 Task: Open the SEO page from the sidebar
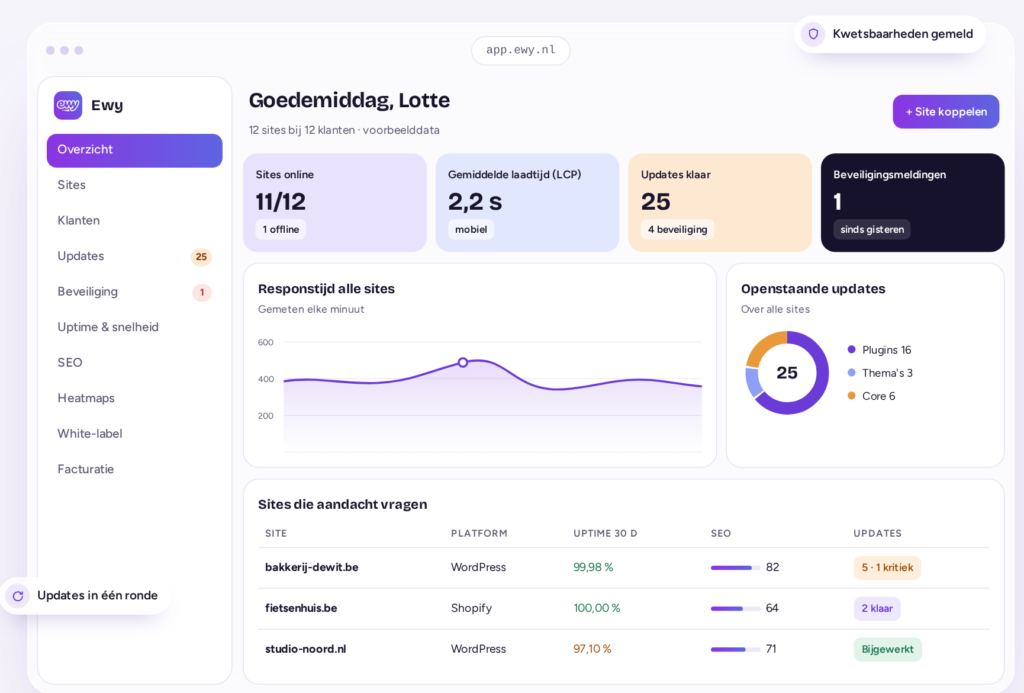pyautogui.click(x=135, y=363)
